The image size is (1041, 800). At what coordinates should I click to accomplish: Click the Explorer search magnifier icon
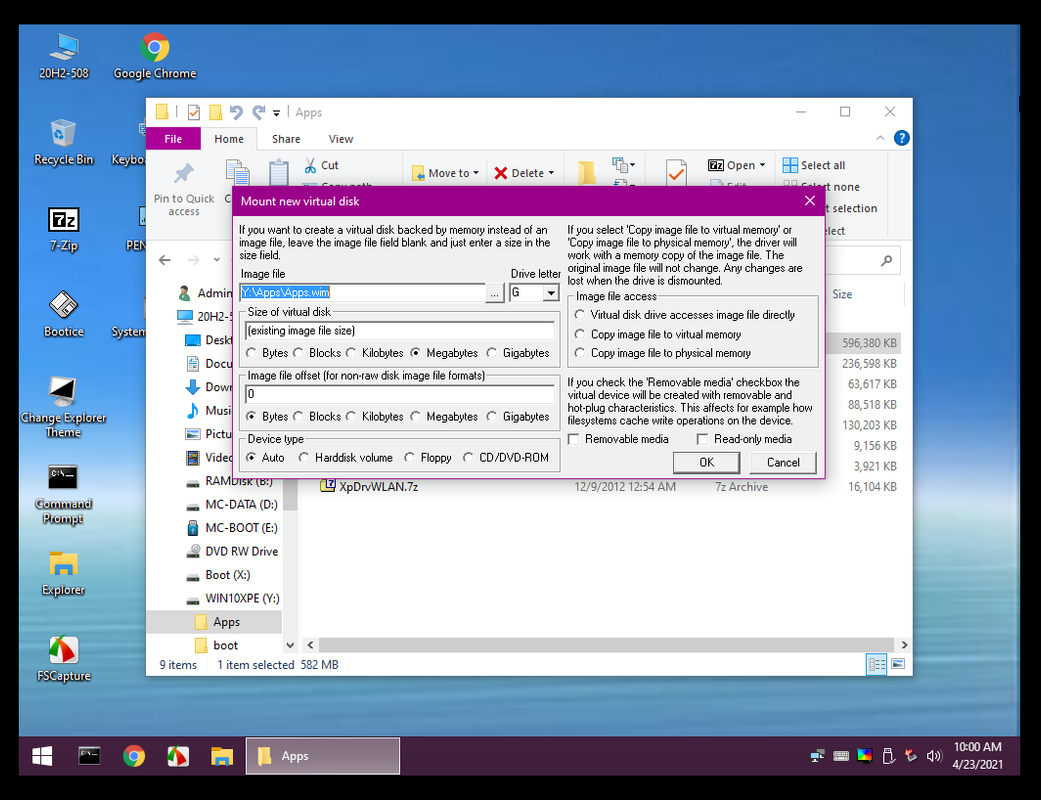click(886, 260)
